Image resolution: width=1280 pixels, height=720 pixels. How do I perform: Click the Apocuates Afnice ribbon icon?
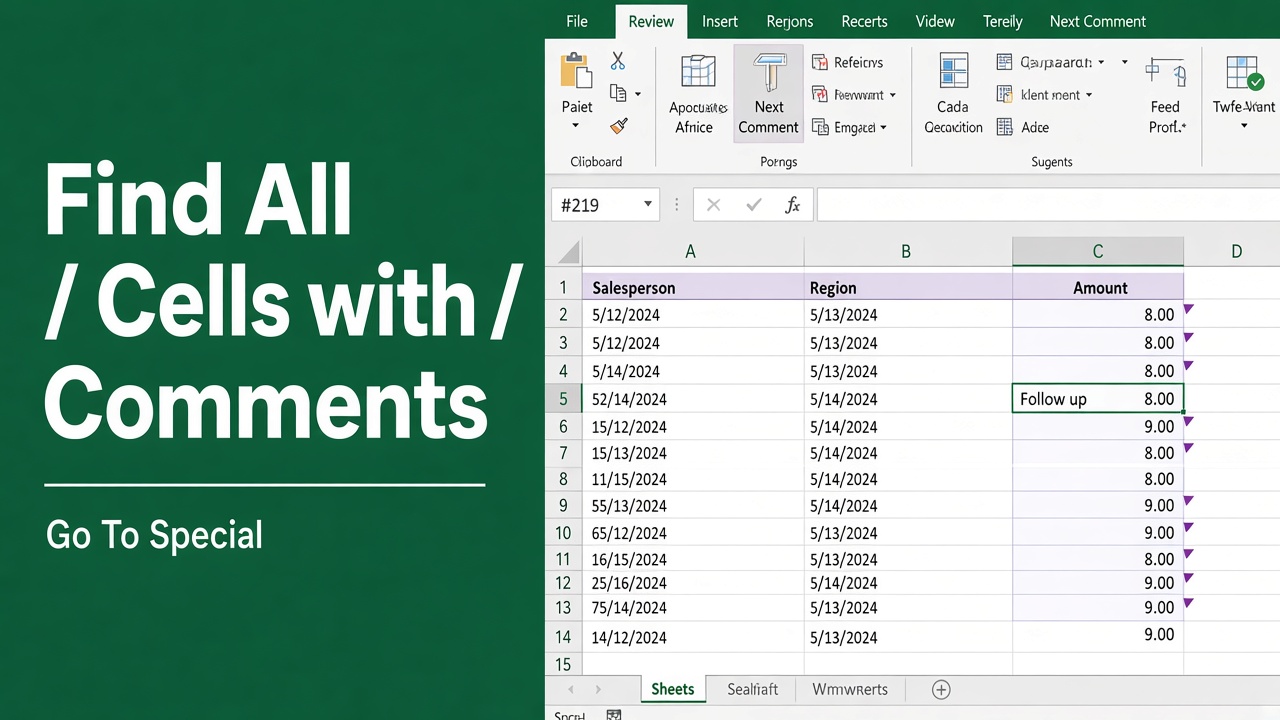click(698, 72)
